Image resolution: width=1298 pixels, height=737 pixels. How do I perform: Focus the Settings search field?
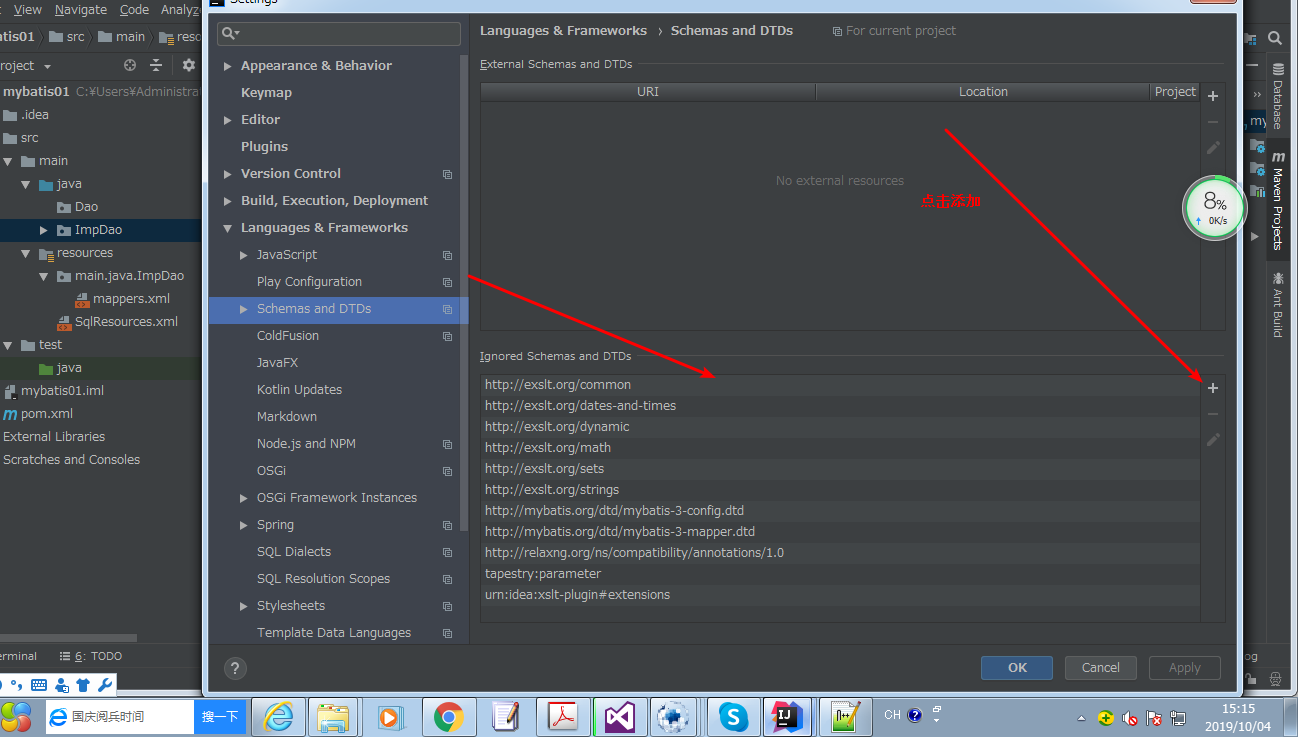tap(339, 33)
